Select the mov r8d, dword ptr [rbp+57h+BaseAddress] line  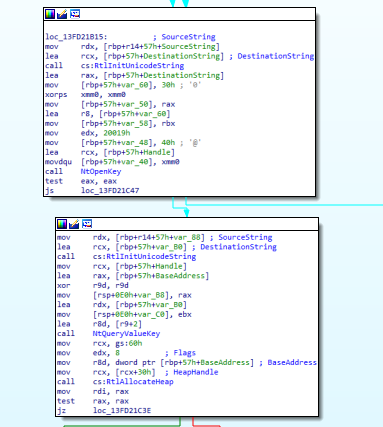187,363
